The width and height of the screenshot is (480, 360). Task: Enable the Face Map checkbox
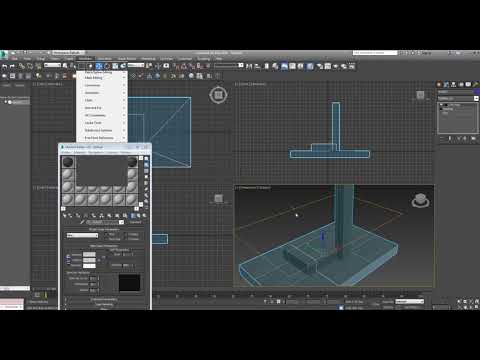(106, 239)
